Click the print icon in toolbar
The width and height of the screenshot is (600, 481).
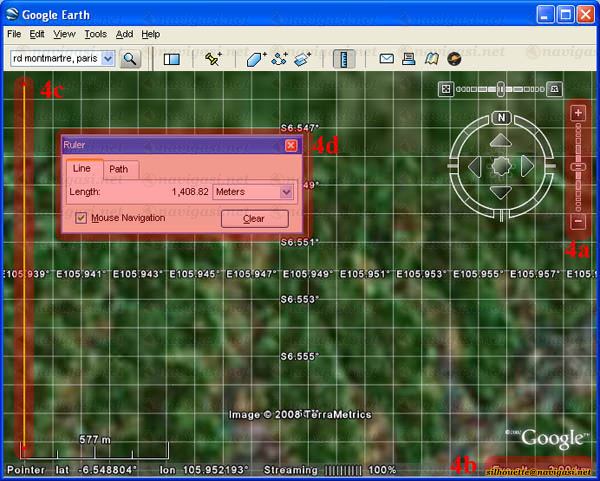click(x=409, y=59)
